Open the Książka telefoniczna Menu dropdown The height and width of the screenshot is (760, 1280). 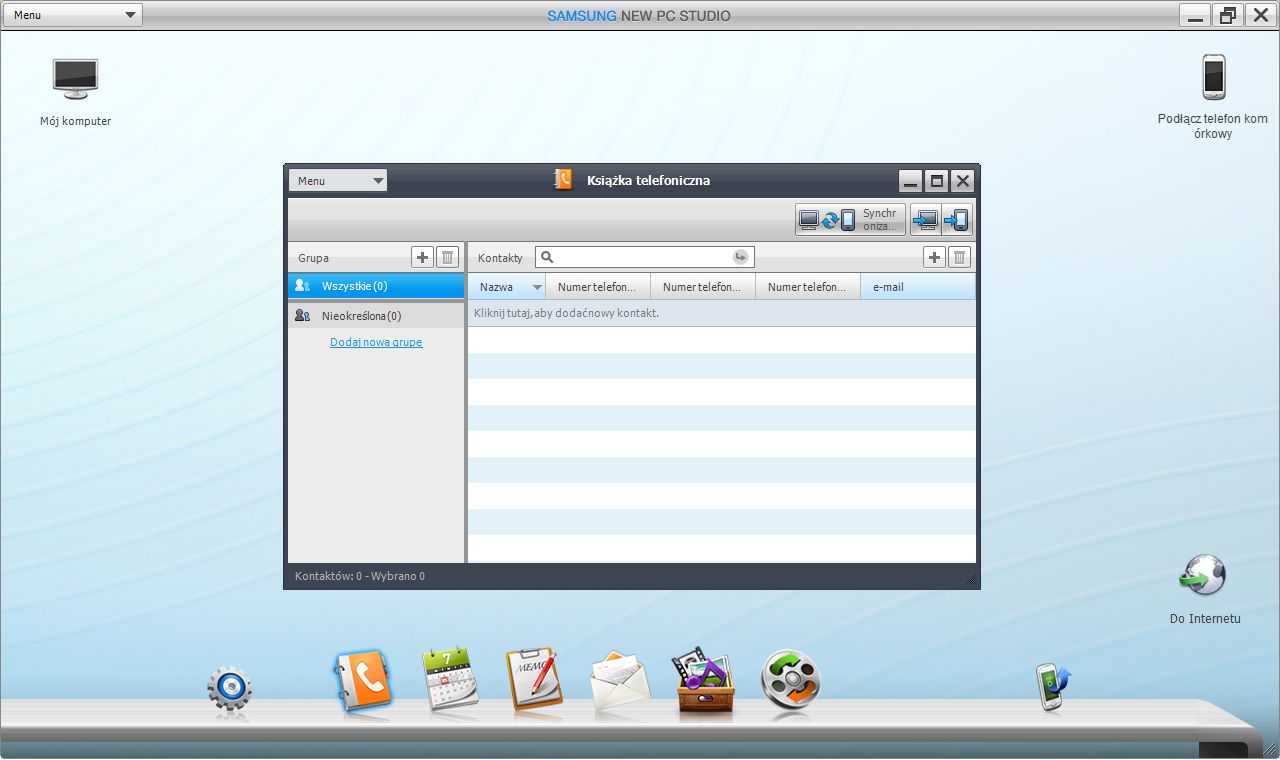[338, 181]
